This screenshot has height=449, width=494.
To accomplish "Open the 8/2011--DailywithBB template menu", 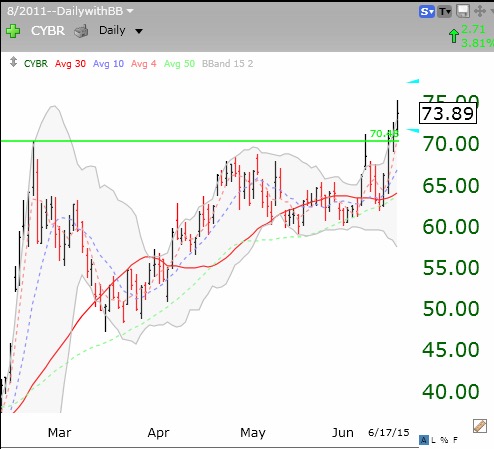I will 70,11.
